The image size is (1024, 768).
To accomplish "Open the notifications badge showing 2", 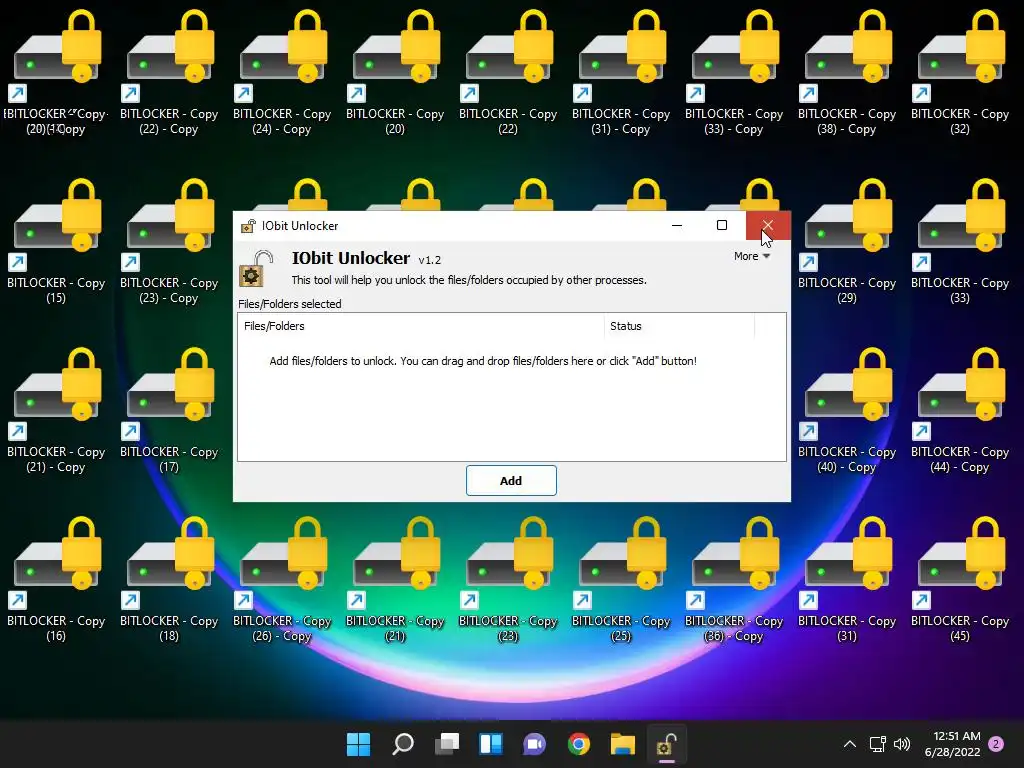I will click(x=996, y=744).
